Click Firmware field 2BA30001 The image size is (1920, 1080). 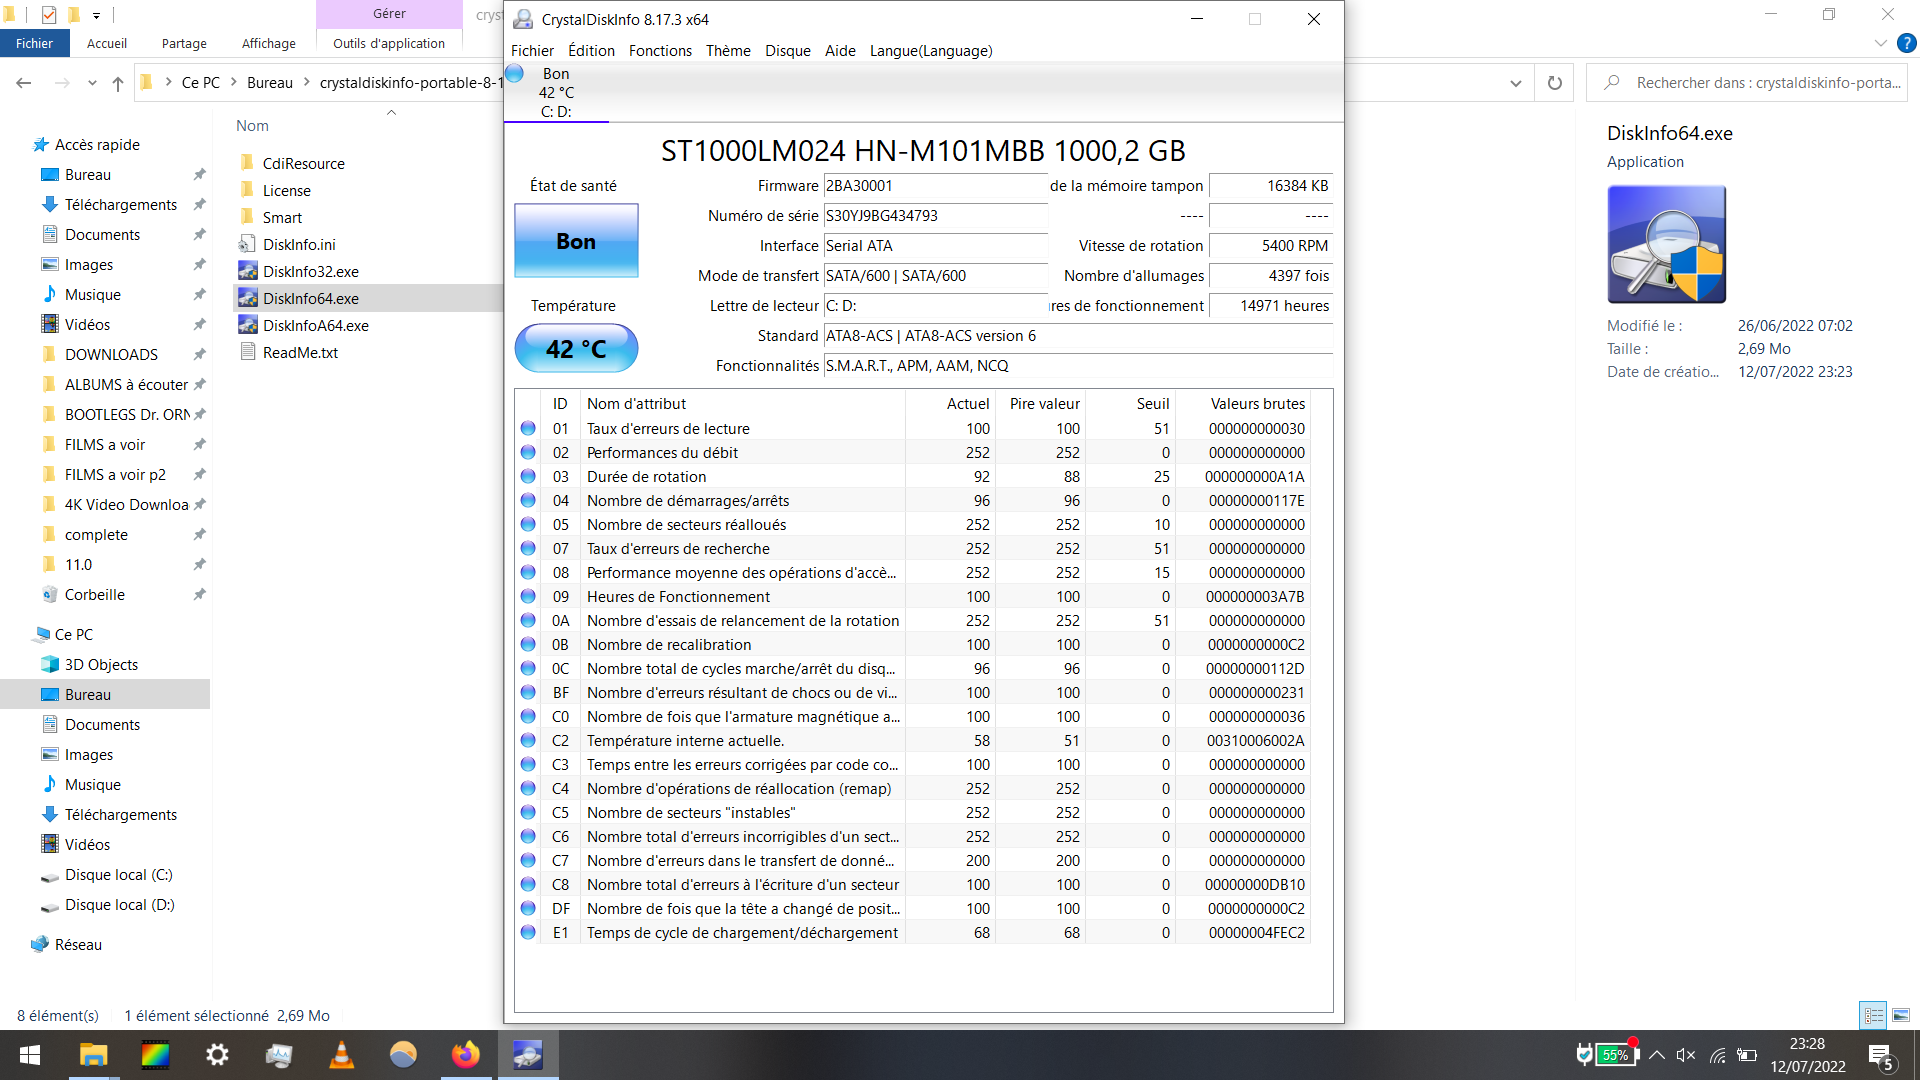click(x=935, y=186)
